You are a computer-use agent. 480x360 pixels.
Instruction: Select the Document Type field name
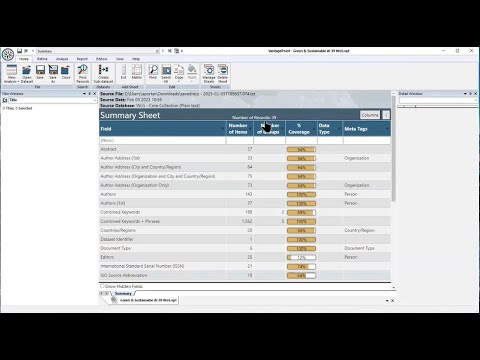pos(116,248)
